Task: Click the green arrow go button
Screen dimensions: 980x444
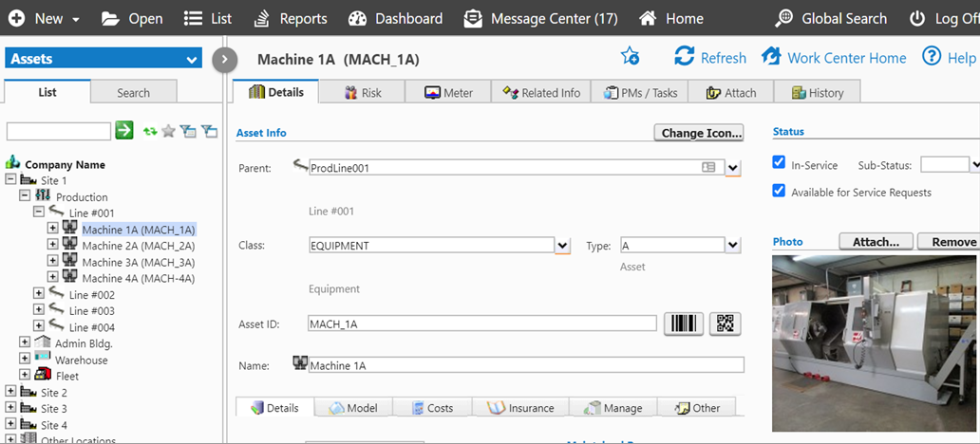Action: 124,130
